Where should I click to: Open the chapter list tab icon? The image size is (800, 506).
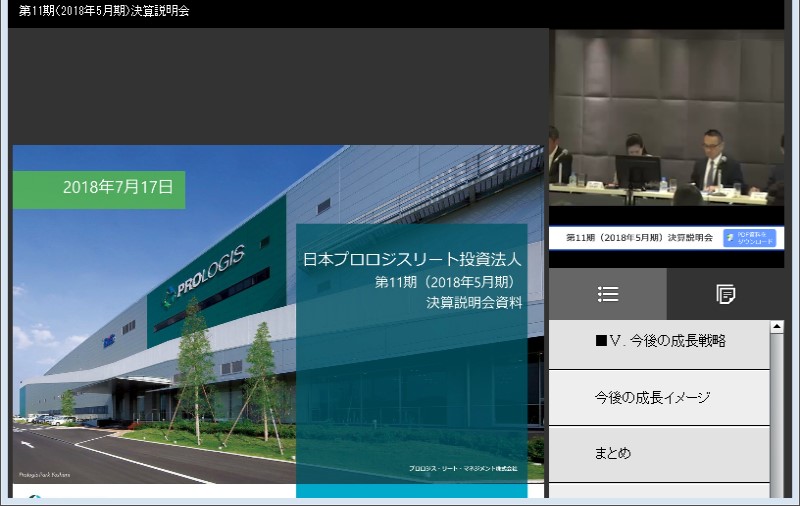(608, 294)
